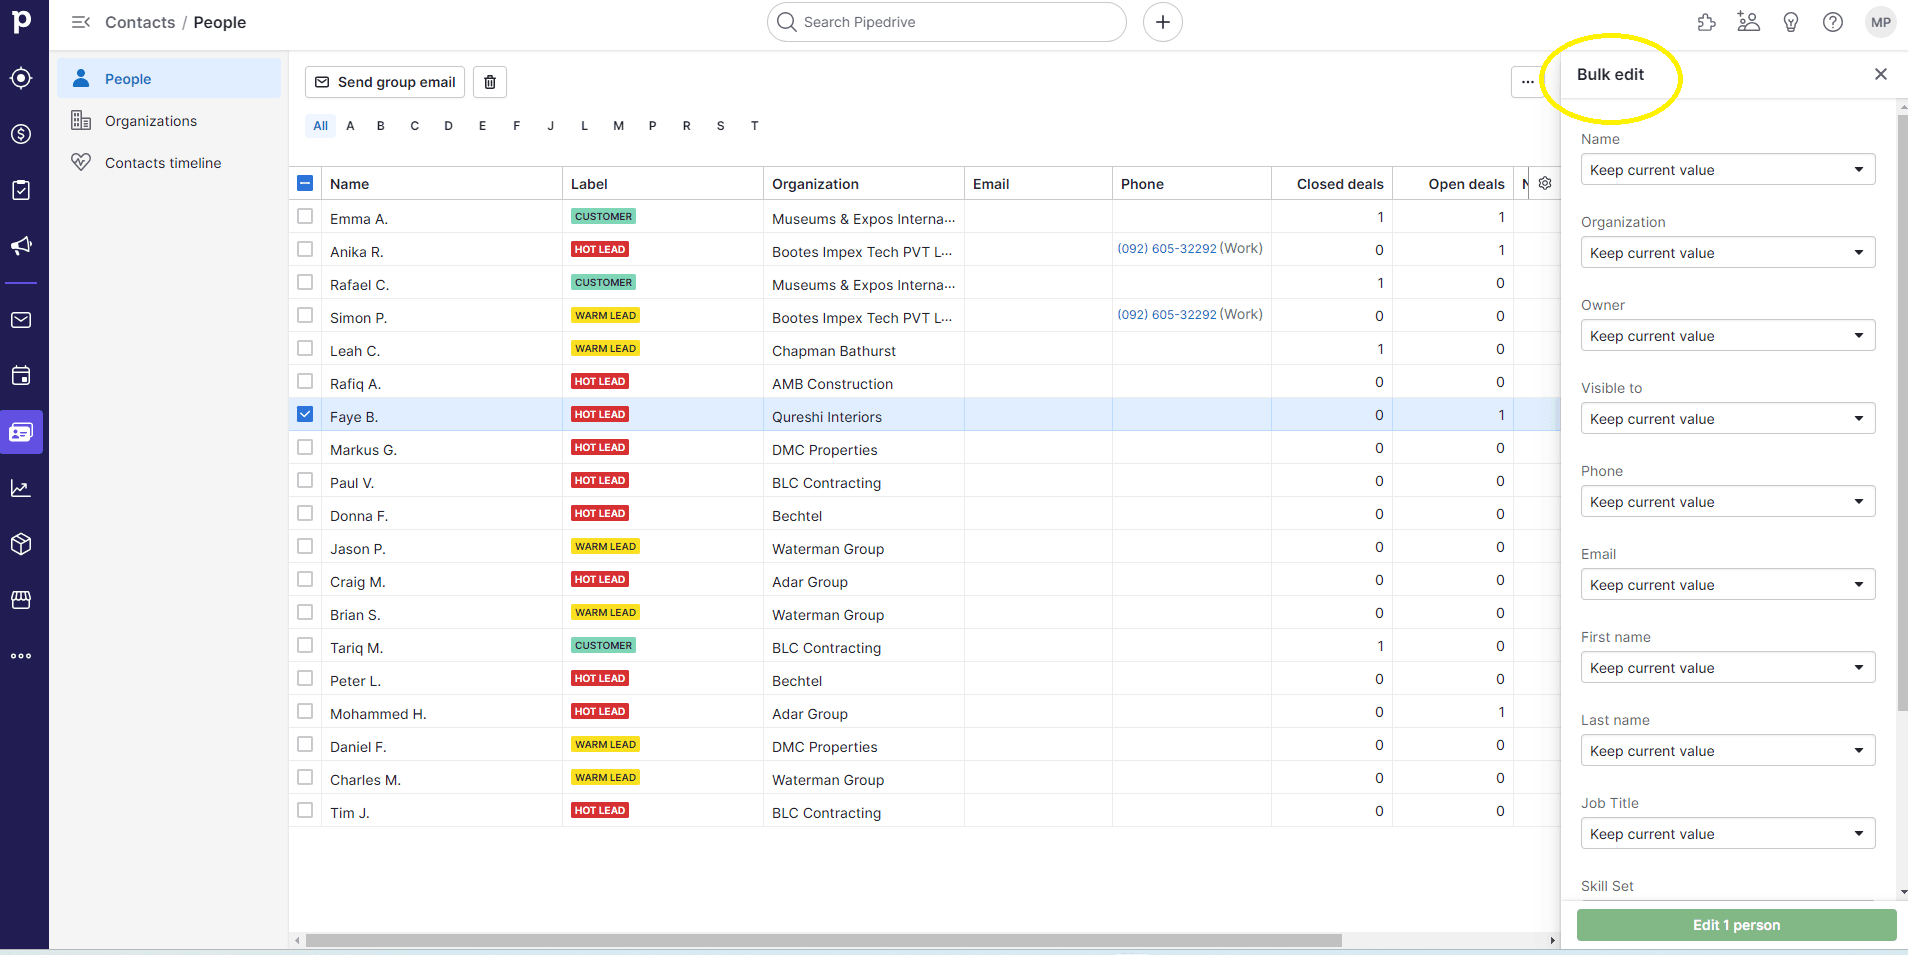Filter by the All alphabet tab
The image size is (1908, 955).
(x=320, y=126)
